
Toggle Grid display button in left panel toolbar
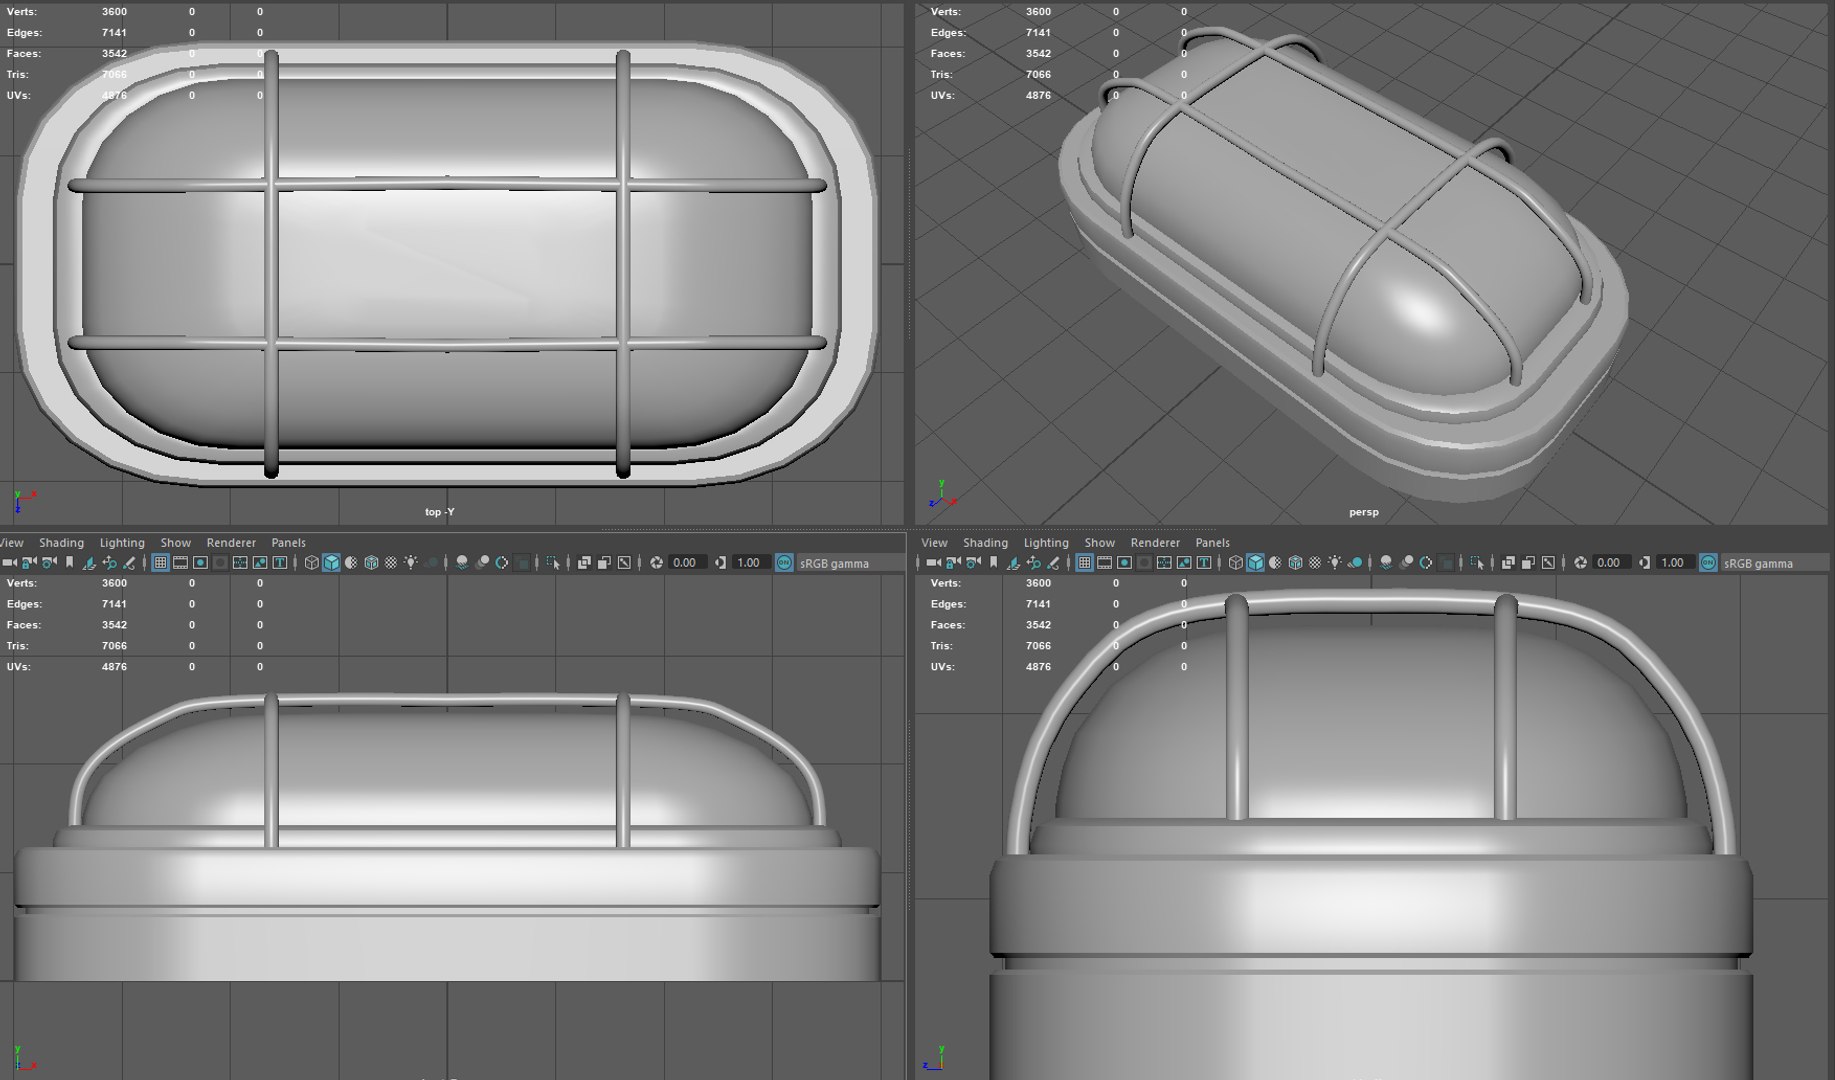click(160, 563)
